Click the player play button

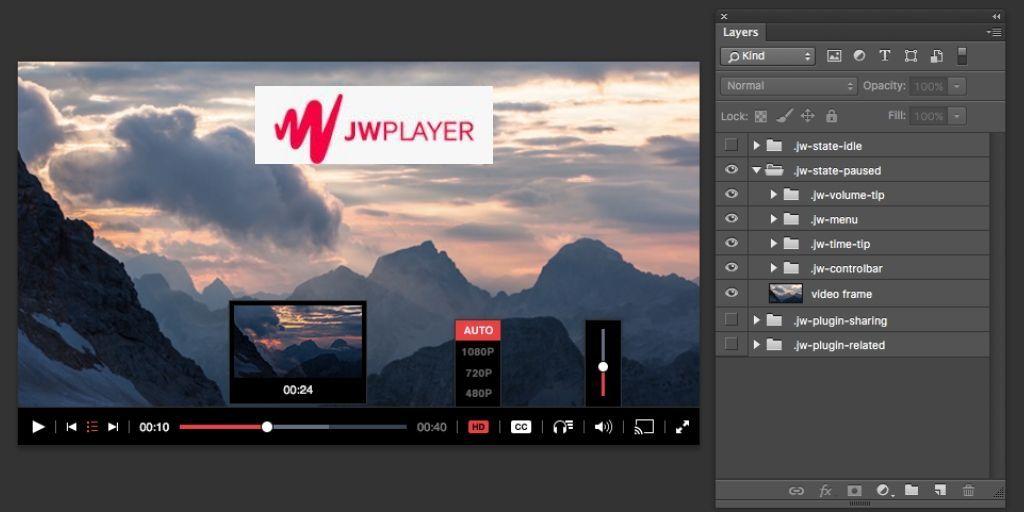pyautogui.click(x=39, y=427)
